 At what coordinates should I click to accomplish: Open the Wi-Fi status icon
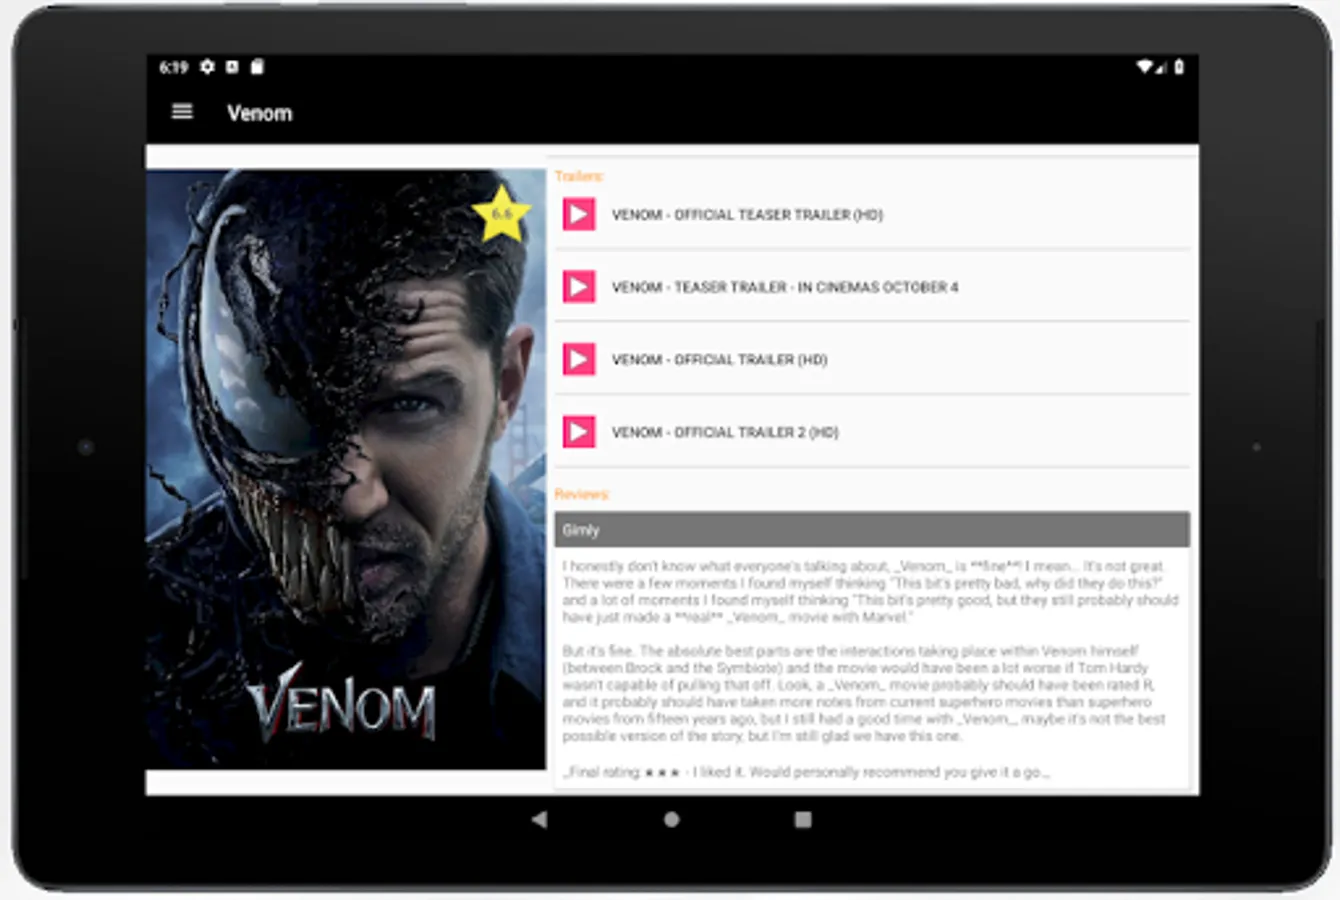[x=1145, y=68]
